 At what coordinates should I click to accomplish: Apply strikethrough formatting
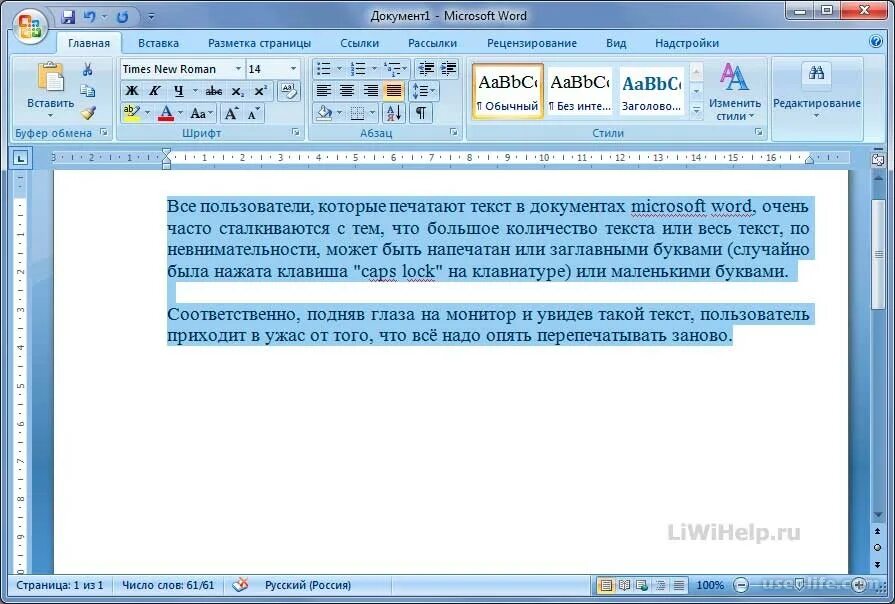tap(213, 91)
